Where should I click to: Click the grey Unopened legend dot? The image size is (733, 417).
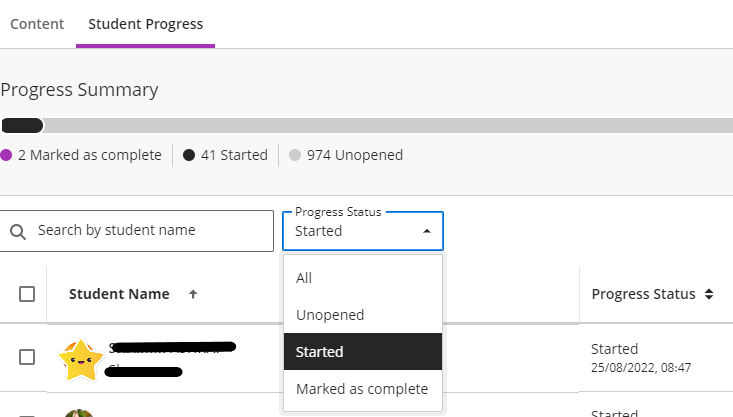point(295,155)
